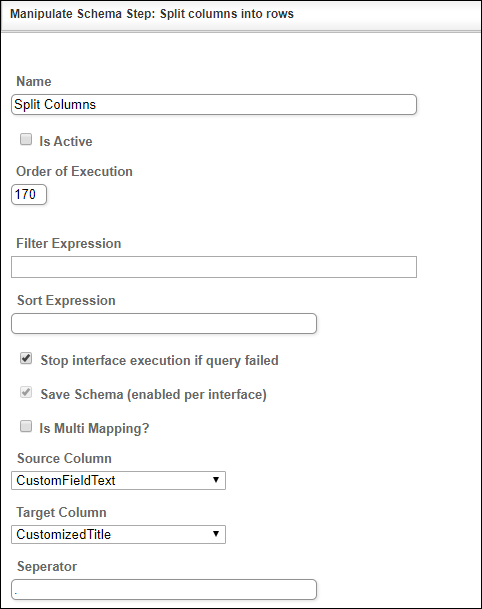The width and height of the screenshot is (482, 609).
Task: Click the Sort Expression text field
Action: pos(164,324)
